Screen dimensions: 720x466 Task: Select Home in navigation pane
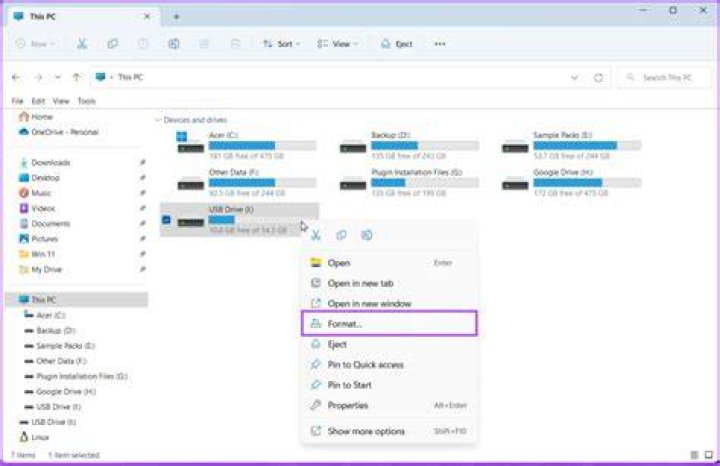pyautogui.click(x=36, y=117)
